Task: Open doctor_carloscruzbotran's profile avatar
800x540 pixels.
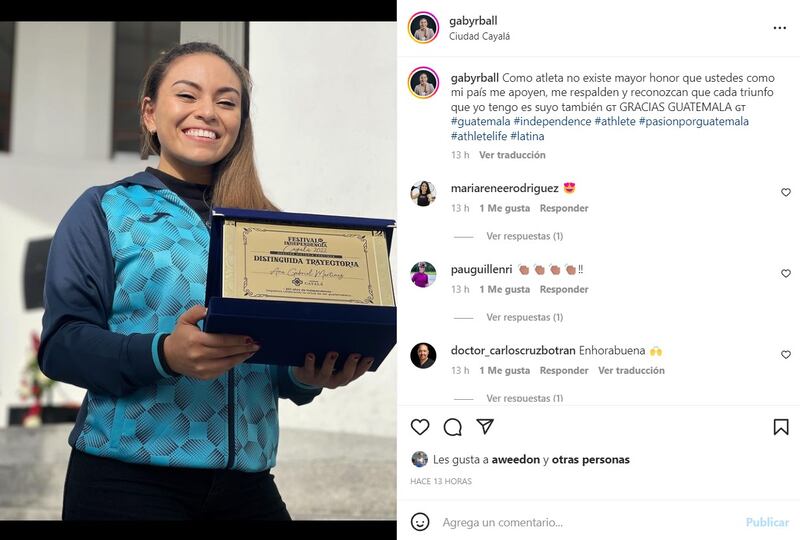Action: coord(423,355)
